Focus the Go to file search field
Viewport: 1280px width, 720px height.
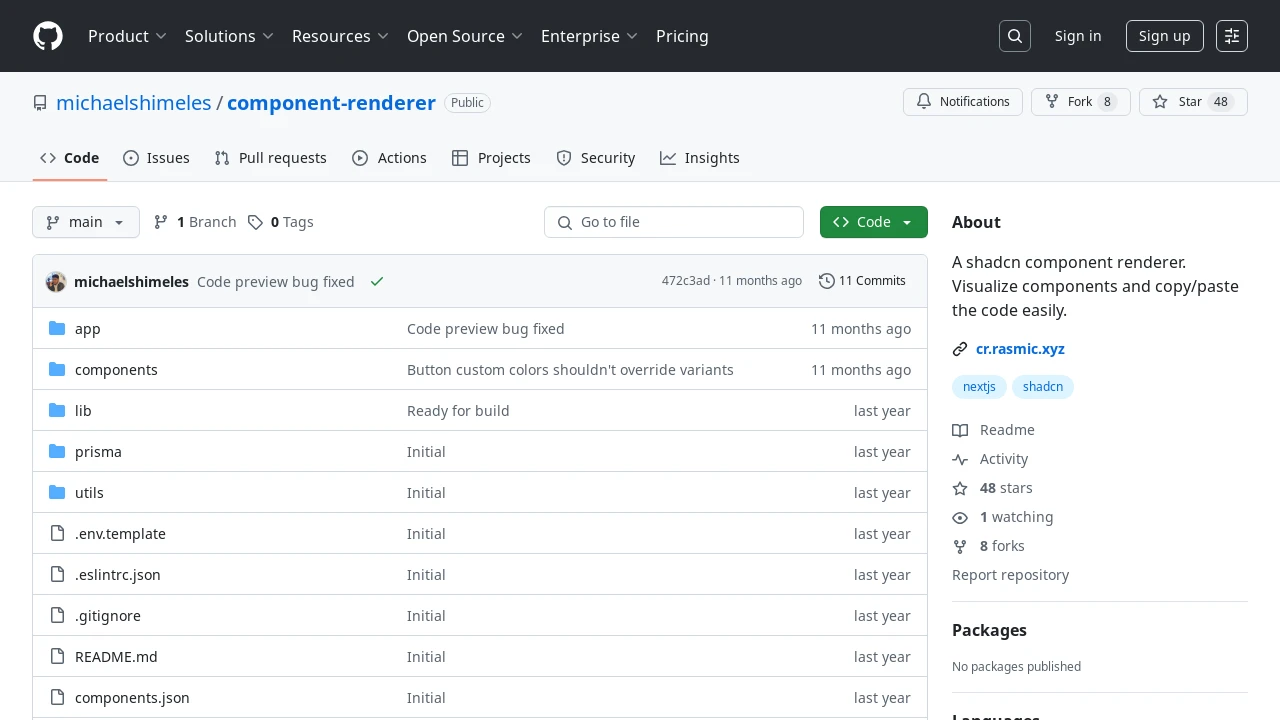(674, 222)
